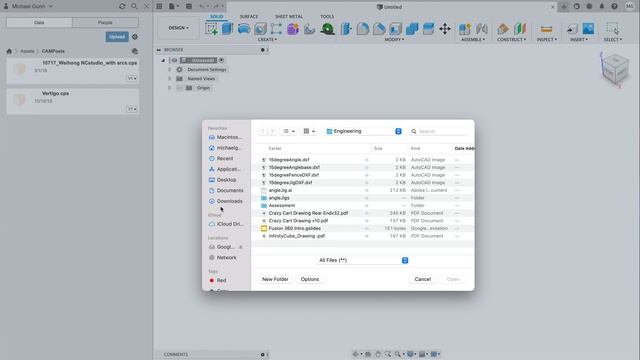Open the CREATE menu dropdown
Screen dimensions: 640x360
pos(267,40)
